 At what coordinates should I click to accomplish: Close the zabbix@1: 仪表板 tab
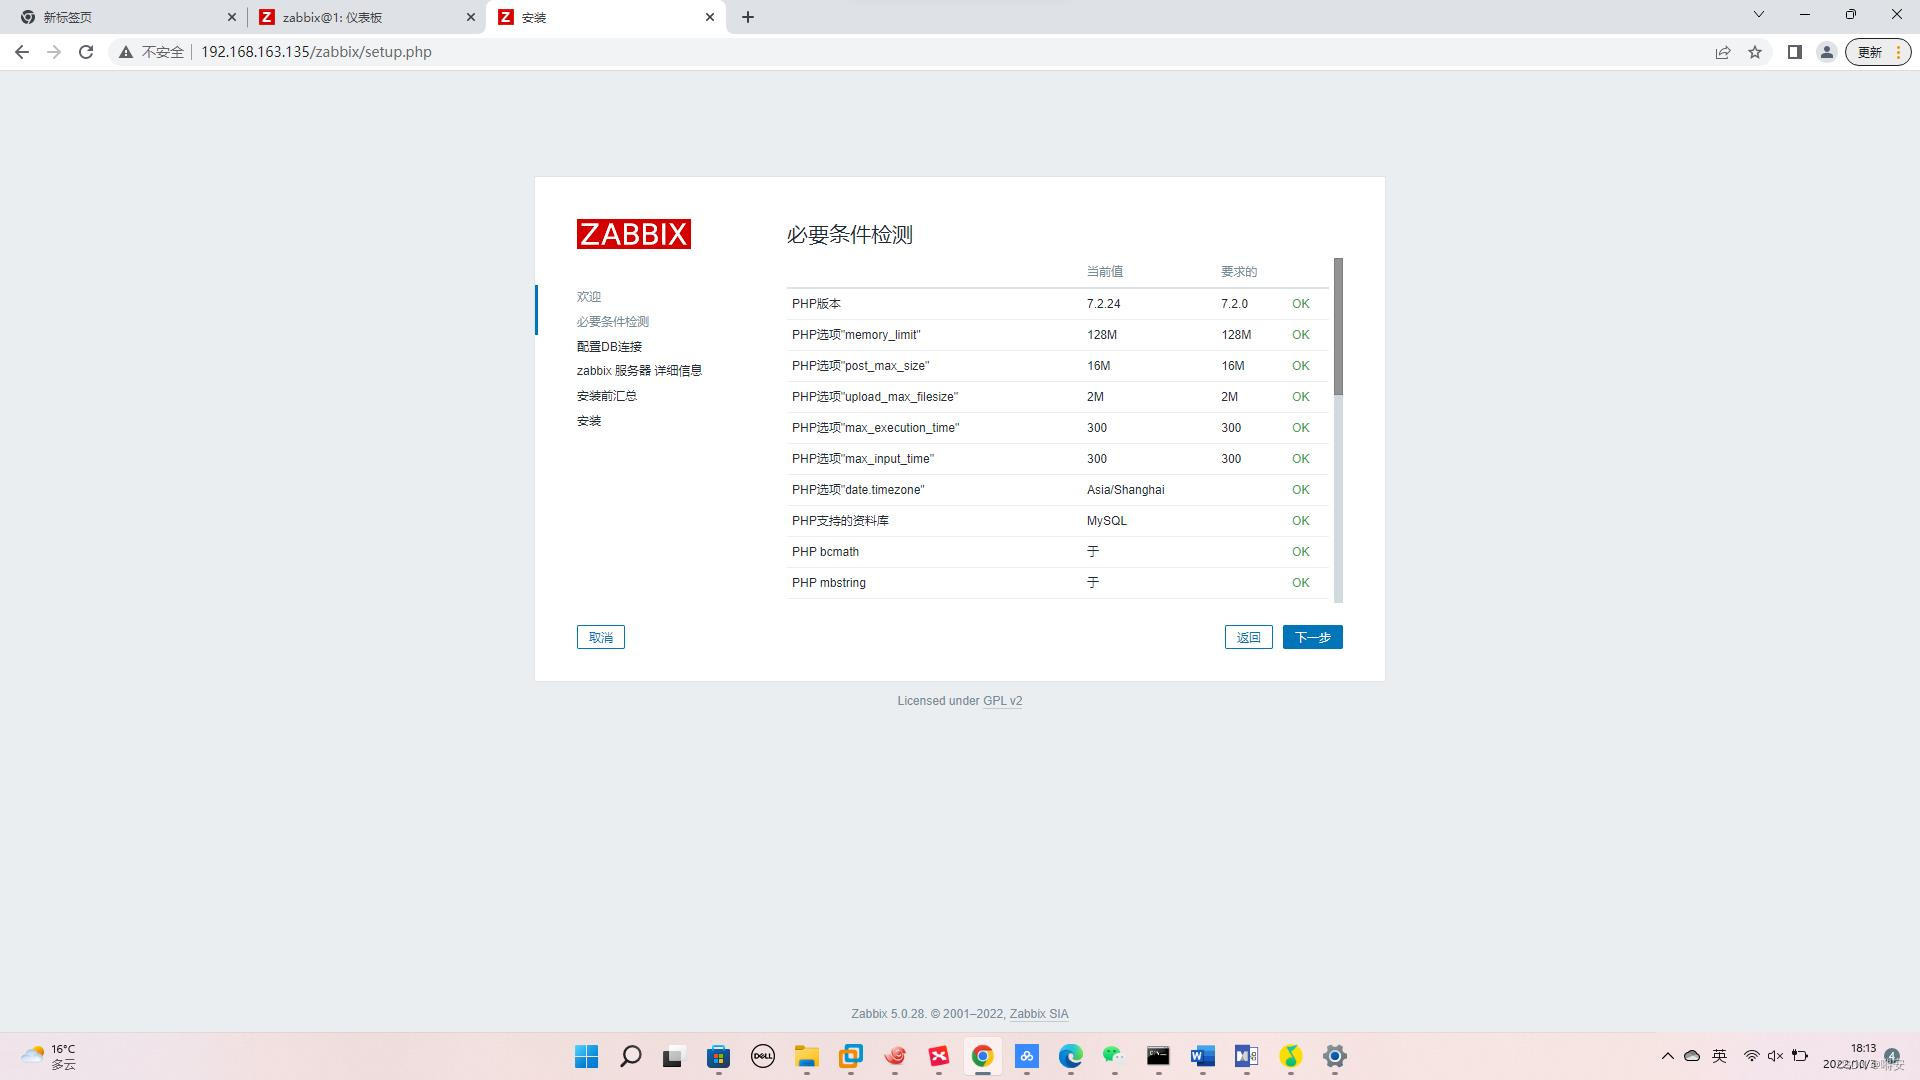click(471, 17)
